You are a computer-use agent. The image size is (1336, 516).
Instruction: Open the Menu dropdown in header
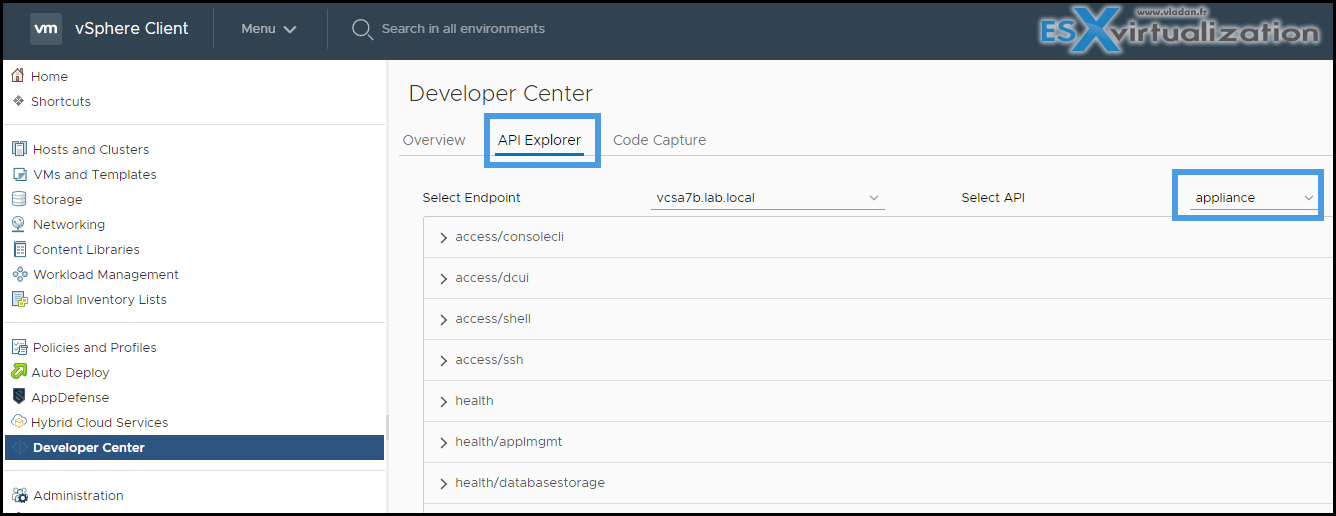[x=269, y=29]
